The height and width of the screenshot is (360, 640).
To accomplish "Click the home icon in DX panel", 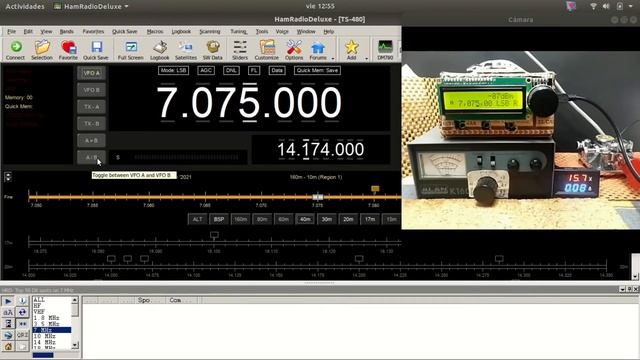I will coord(8,347).
